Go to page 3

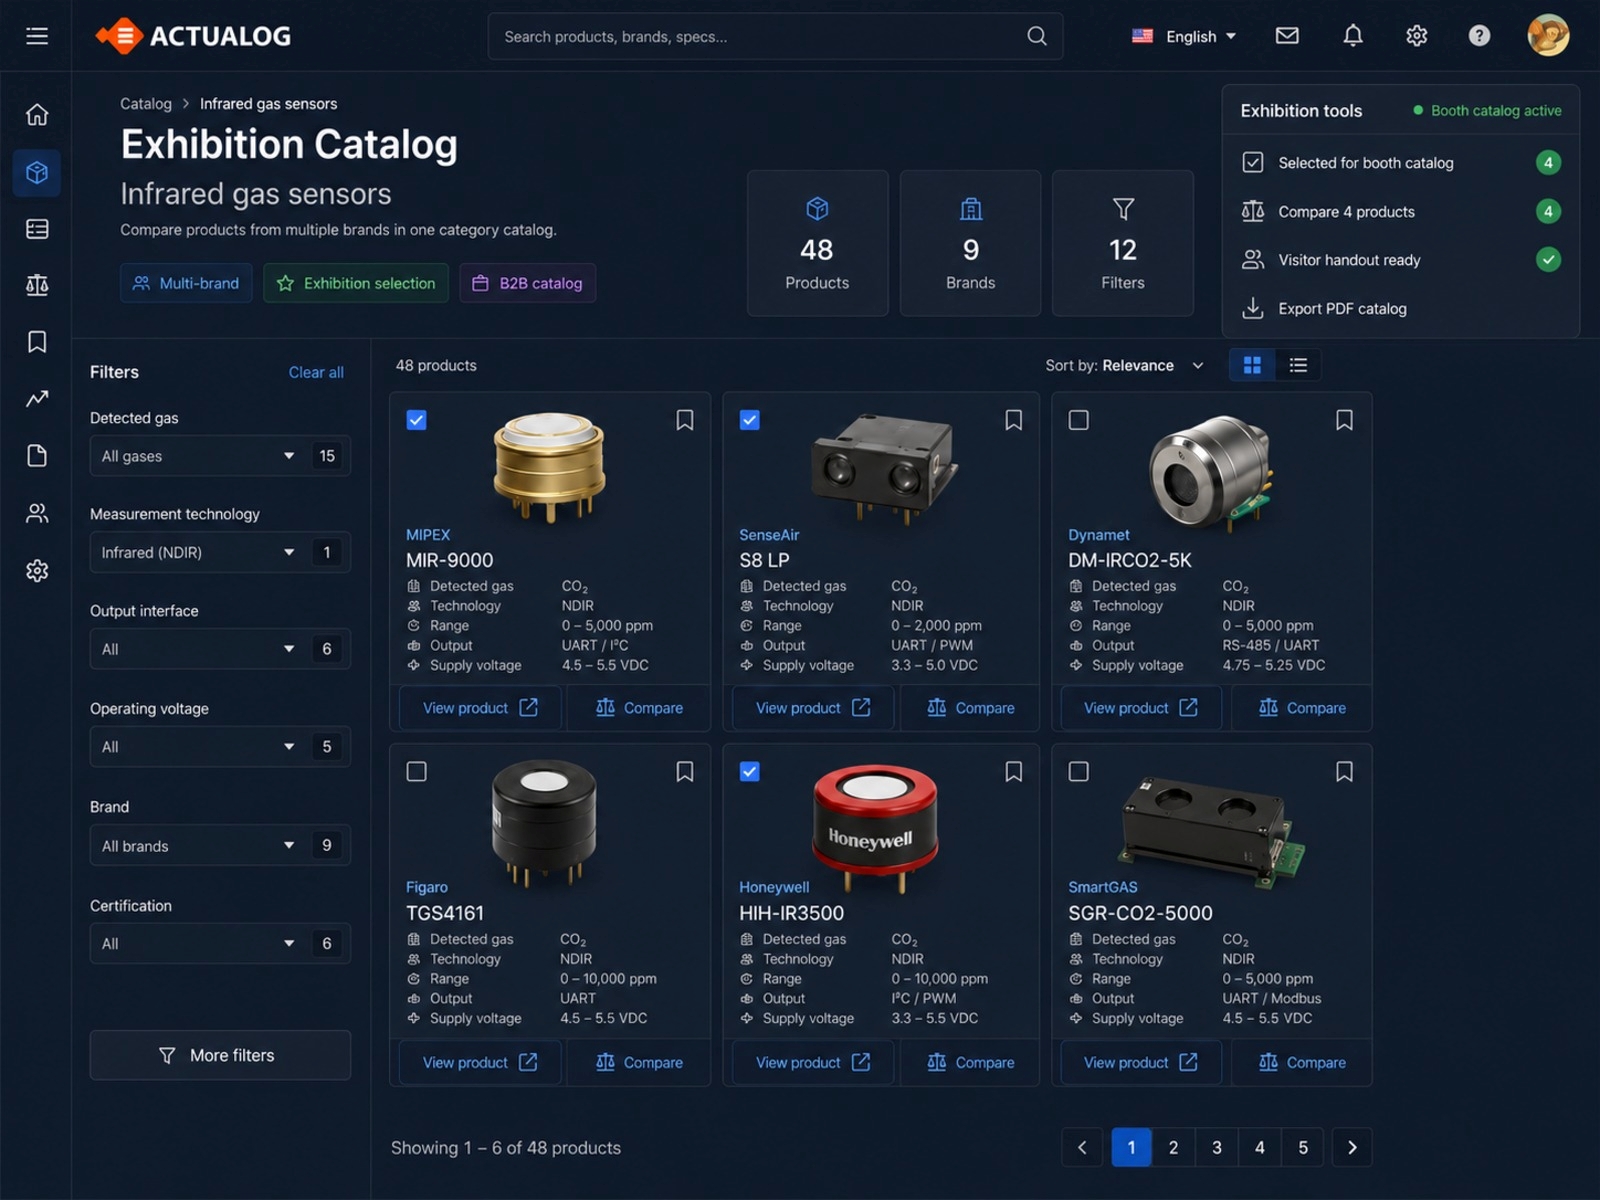click(1217, 1148)
